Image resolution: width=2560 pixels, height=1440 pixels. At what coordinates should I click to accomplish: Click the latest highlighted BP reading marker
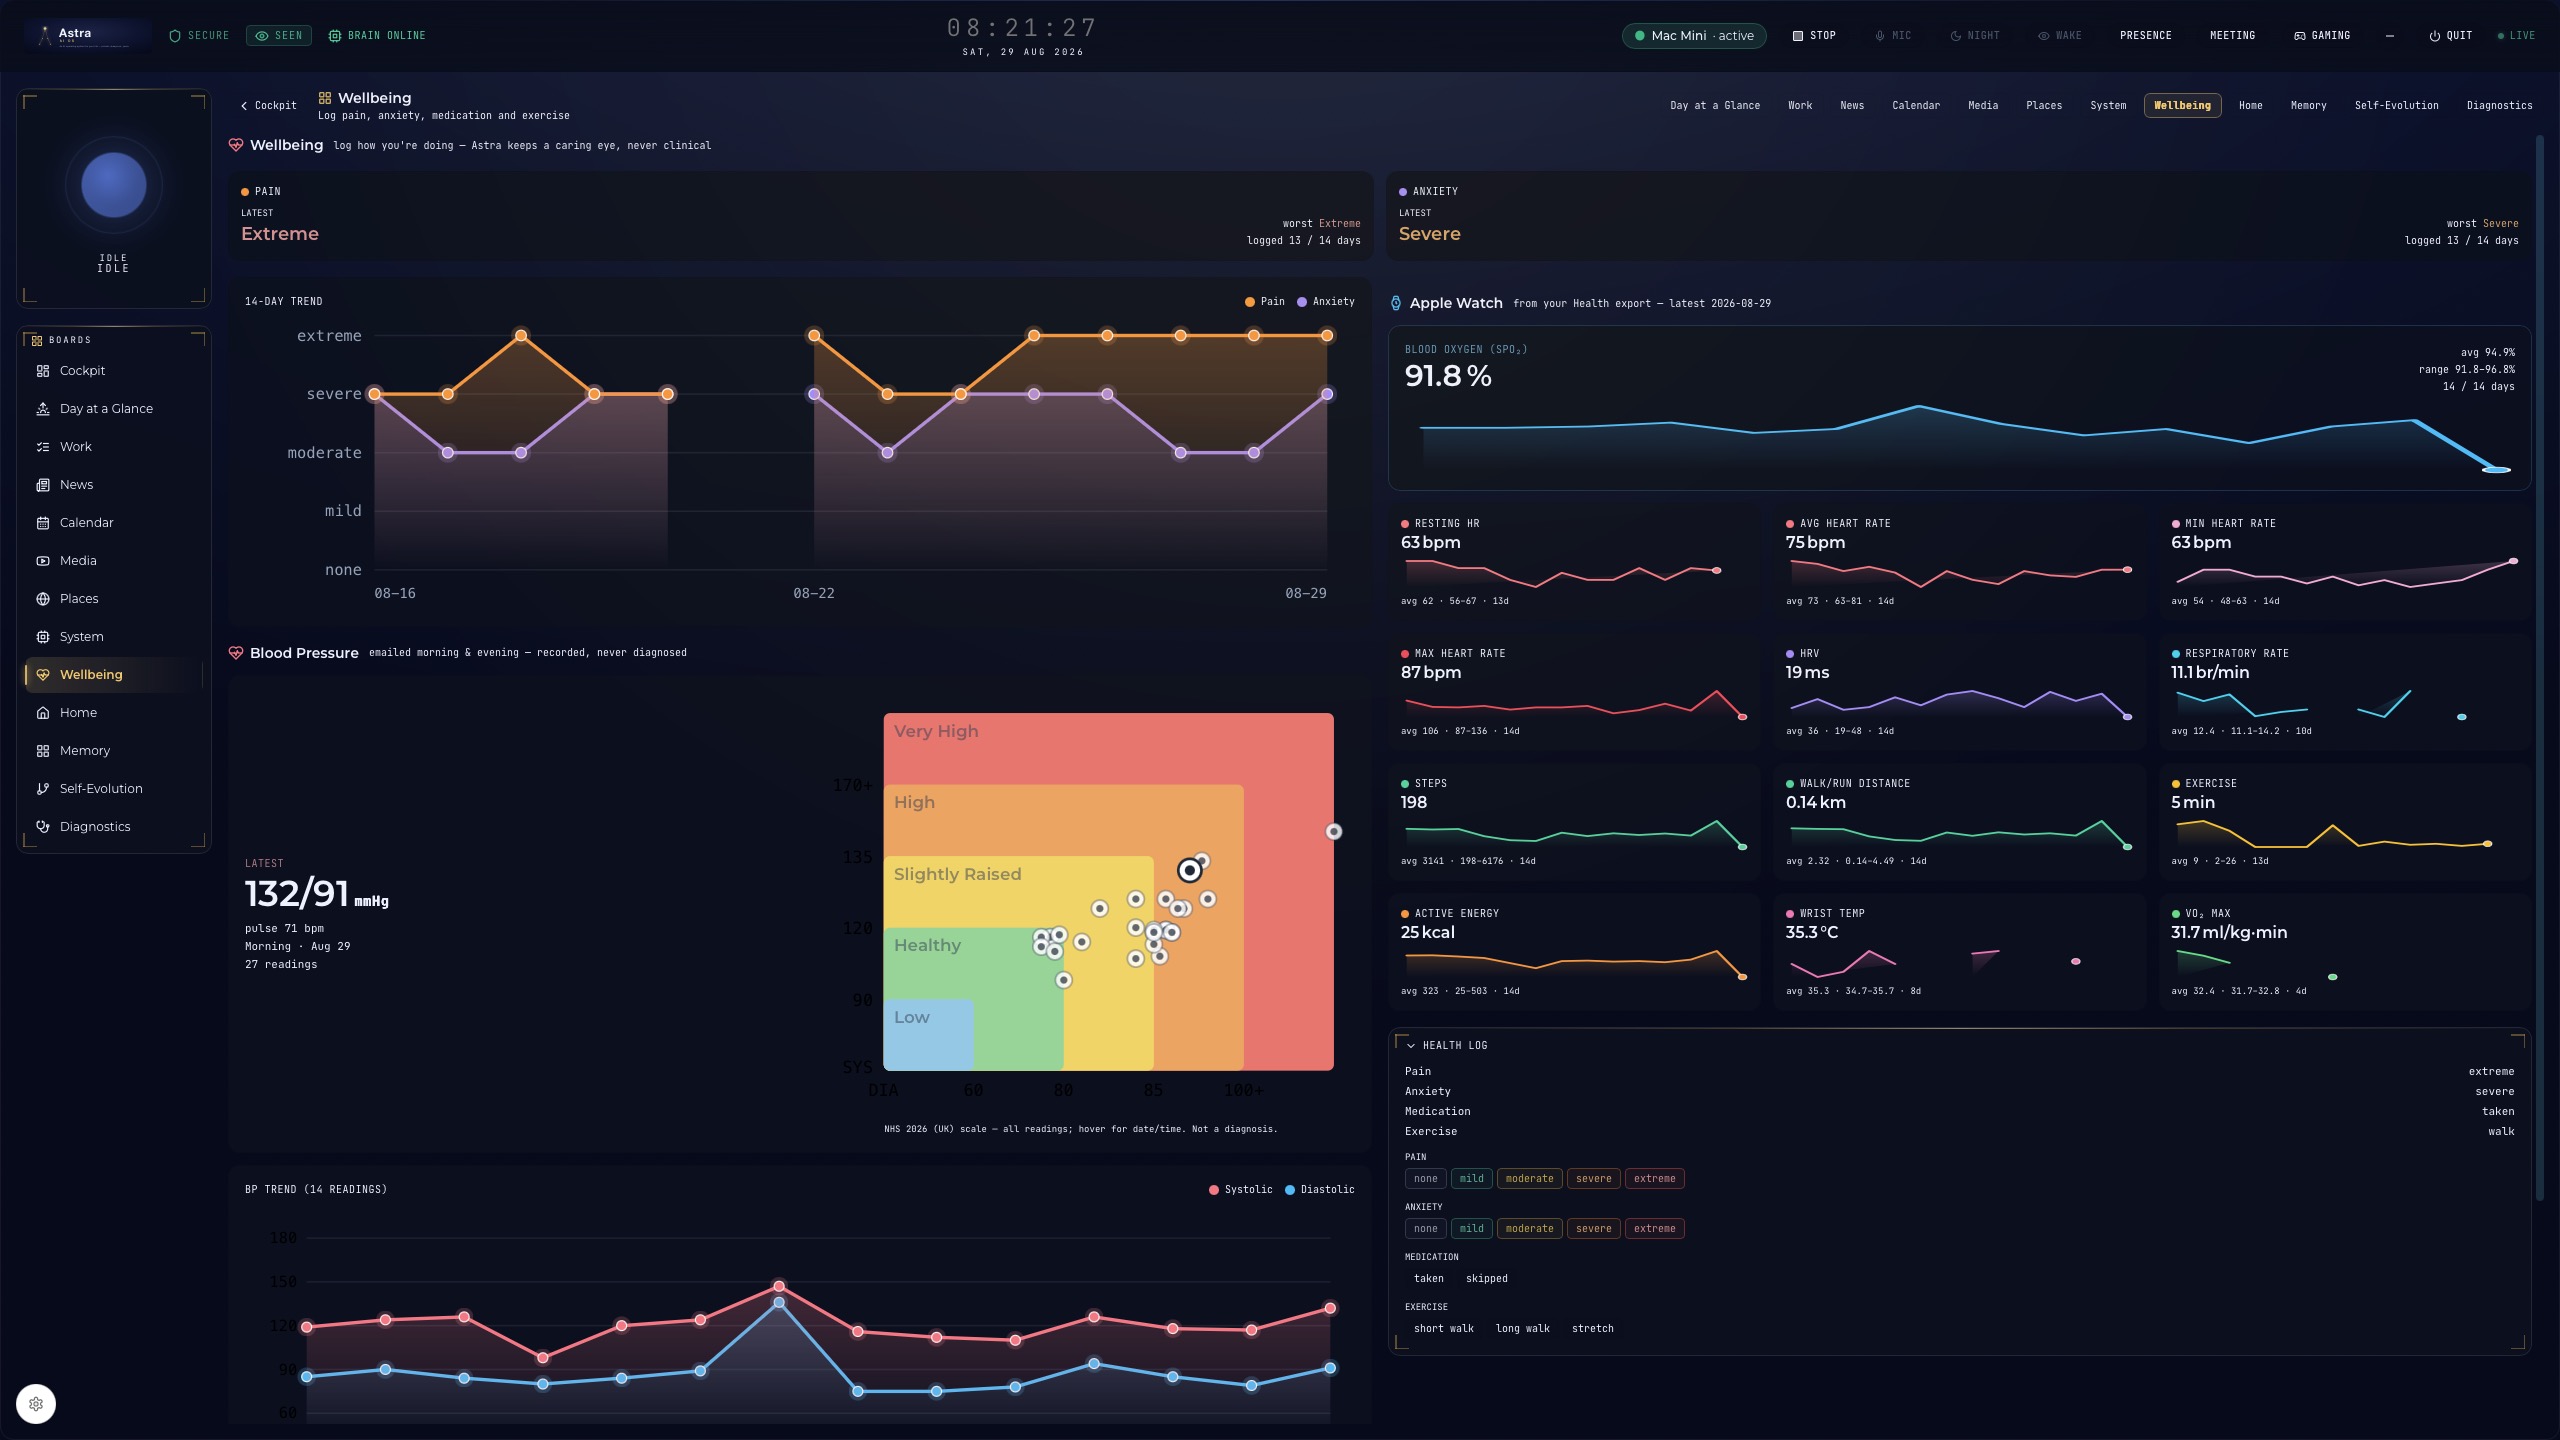1189,870
